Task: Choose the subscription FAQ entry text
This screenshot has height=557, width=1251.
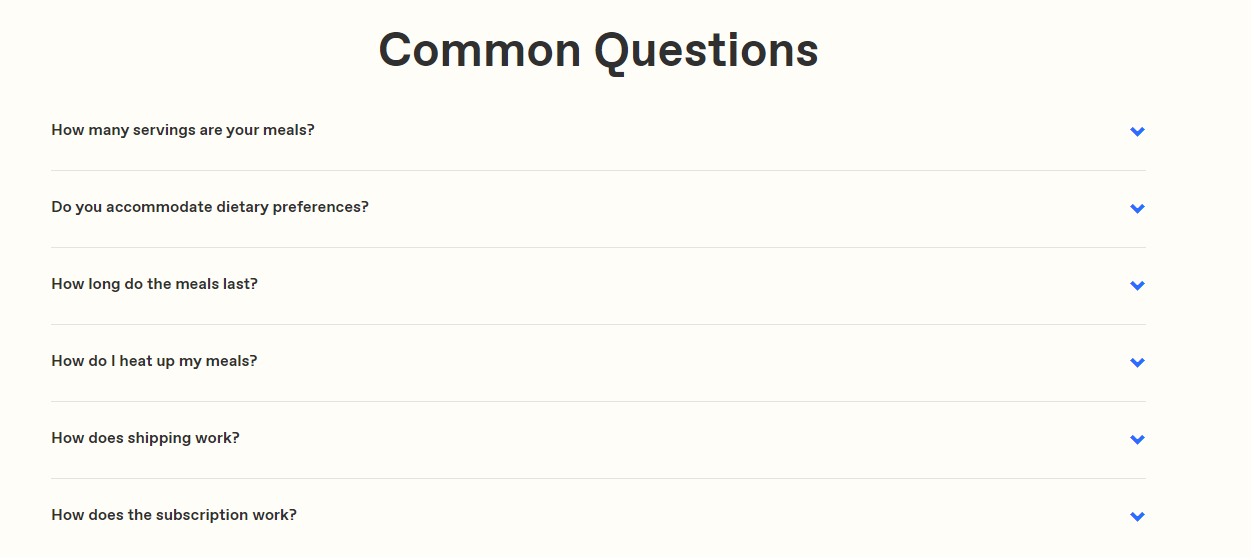Action: coord(174,515)
